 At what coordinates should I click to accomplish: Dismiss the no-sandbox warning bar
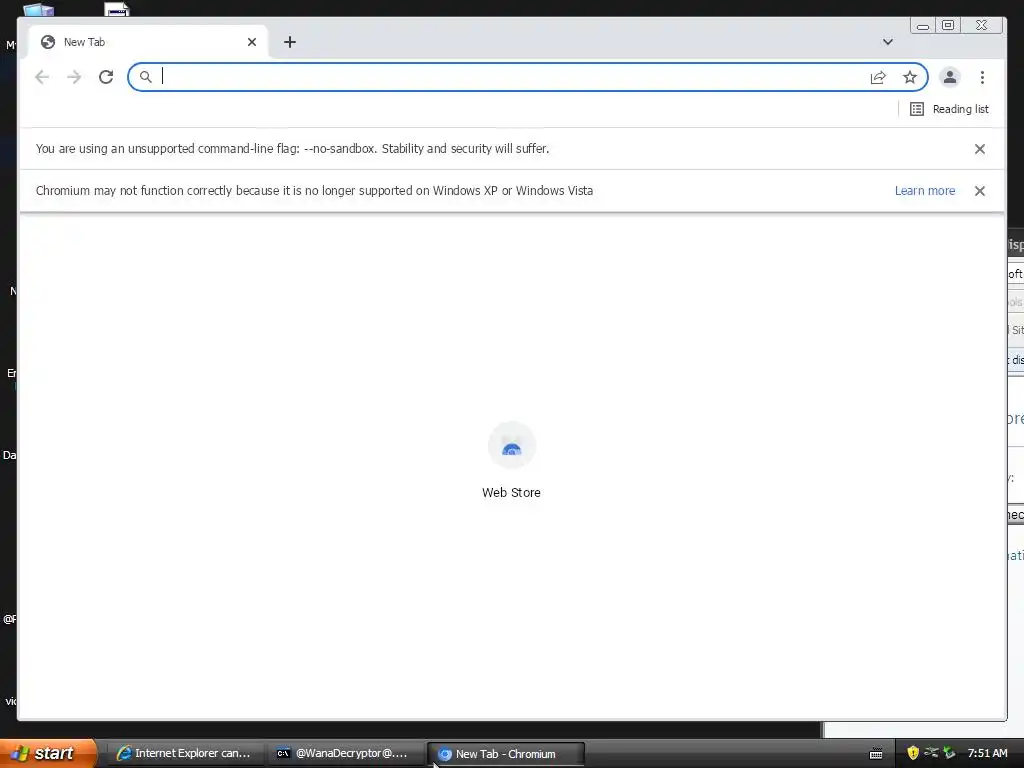pyautogui.click(x=980, y=149)
